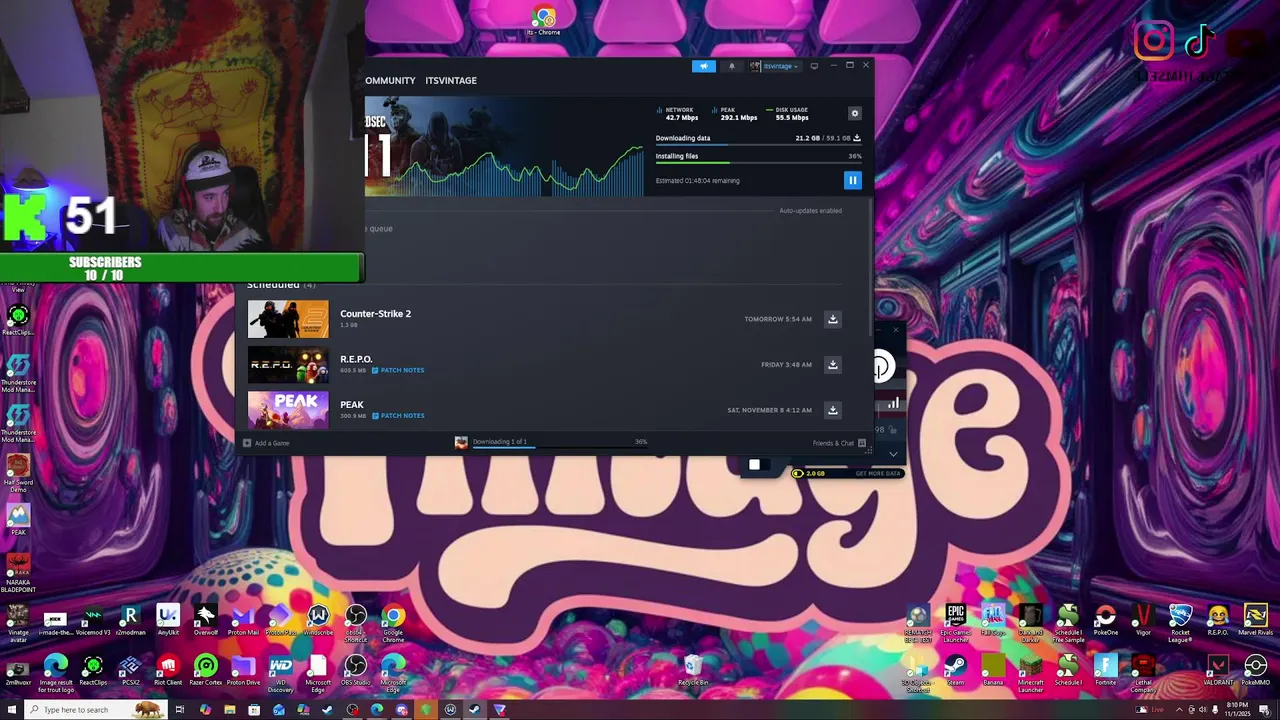
Task: Select R.E.P.O. thumbnail in Scheduled list
Action: click(288, 365)
